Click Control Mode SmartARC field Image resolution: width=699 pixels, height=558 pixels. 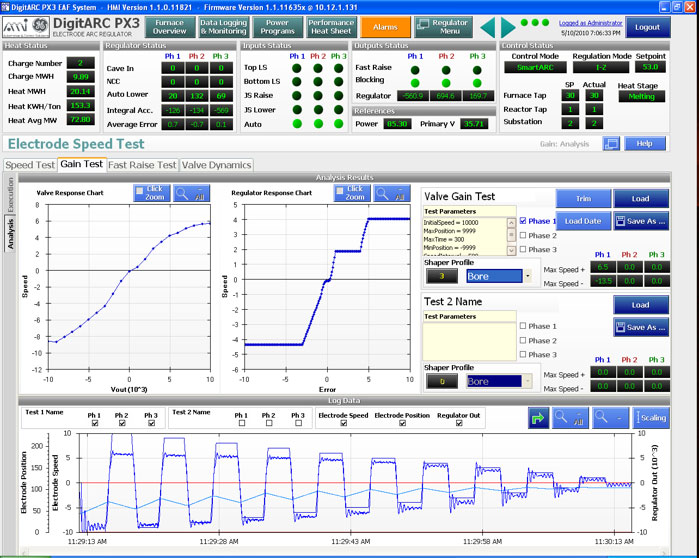point(535,67)
